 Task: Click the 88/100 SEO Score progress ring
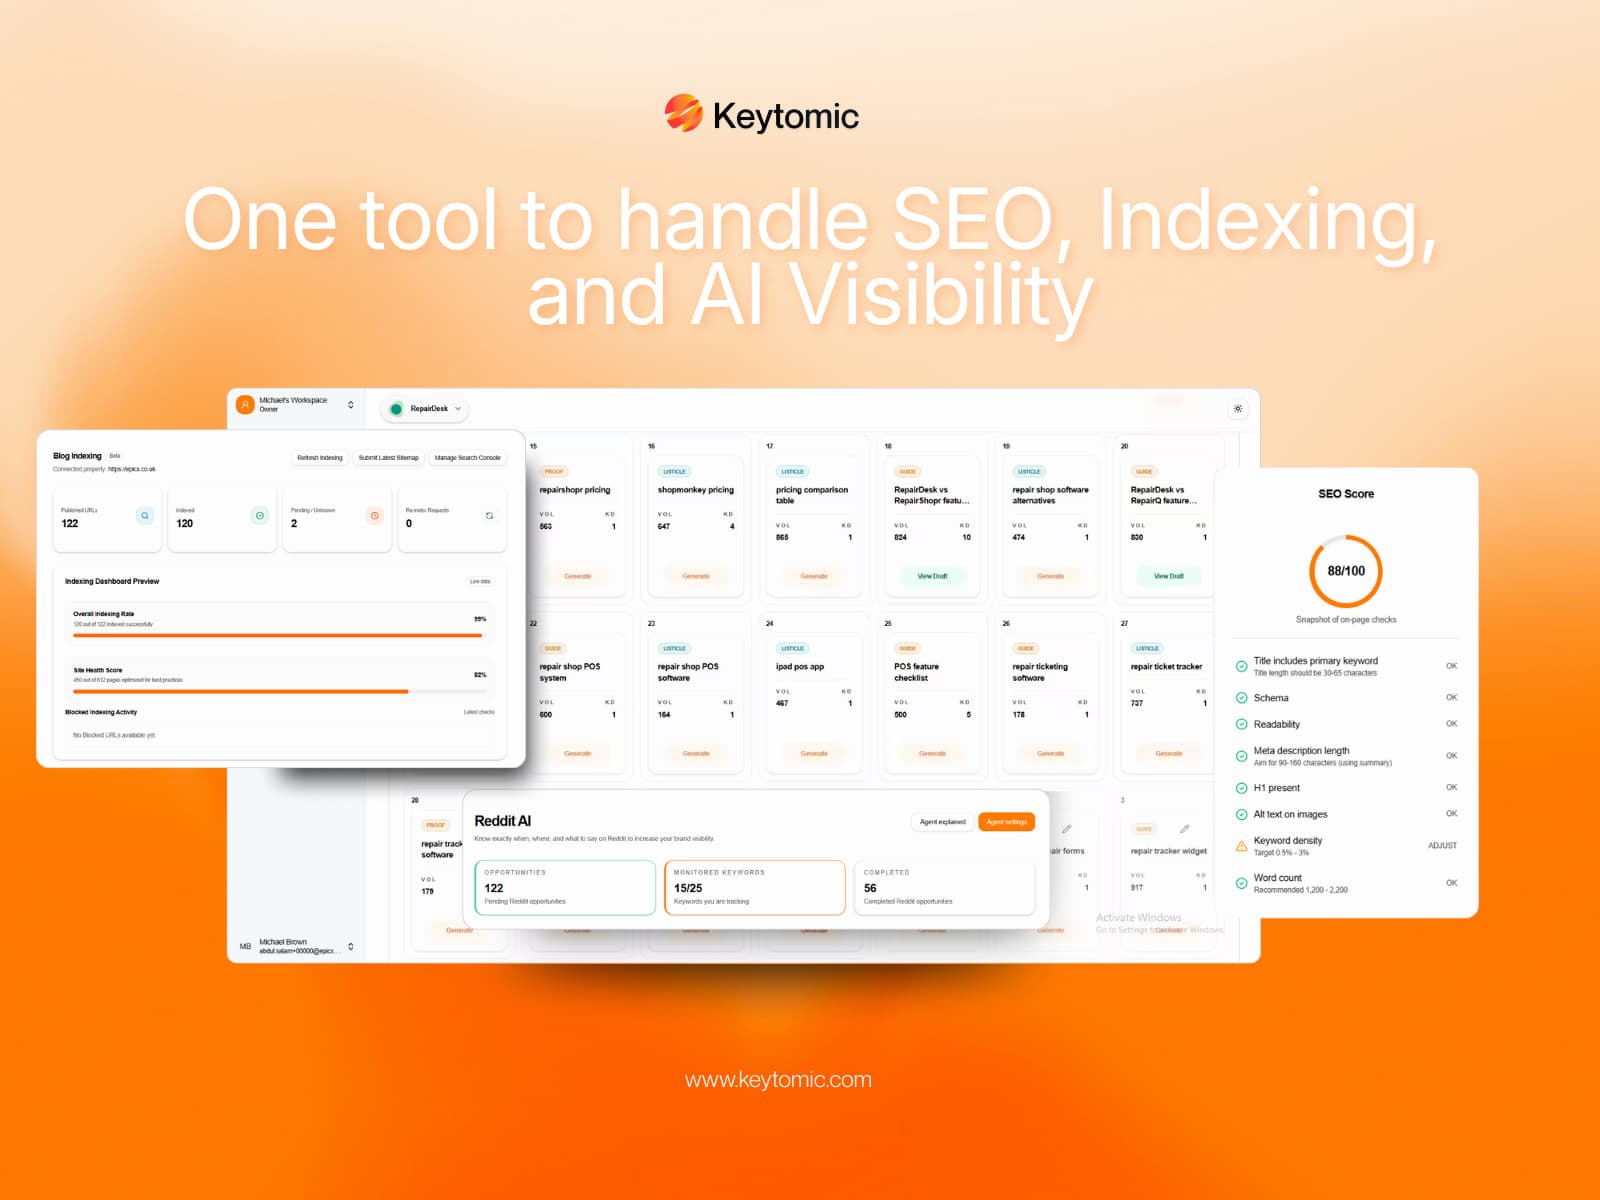1344,570
